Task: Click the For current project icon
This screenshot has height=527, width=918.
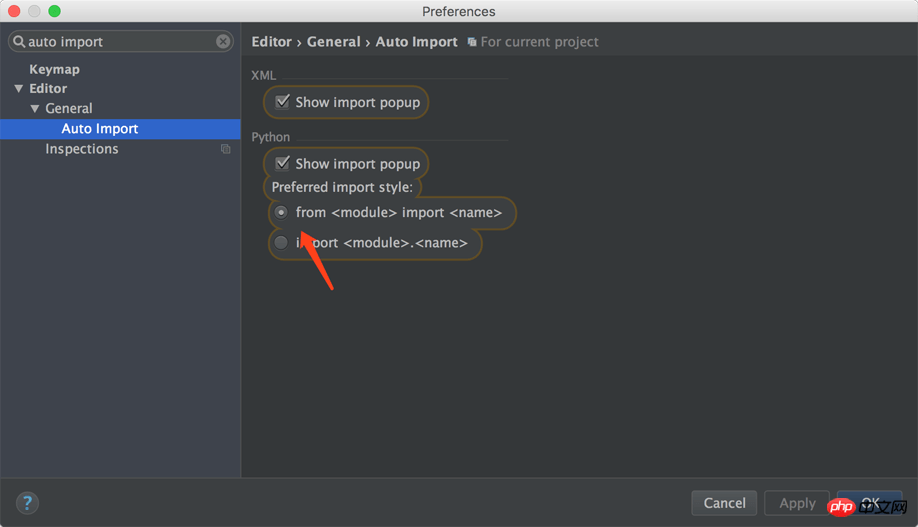Action: [x=472, y=42]
